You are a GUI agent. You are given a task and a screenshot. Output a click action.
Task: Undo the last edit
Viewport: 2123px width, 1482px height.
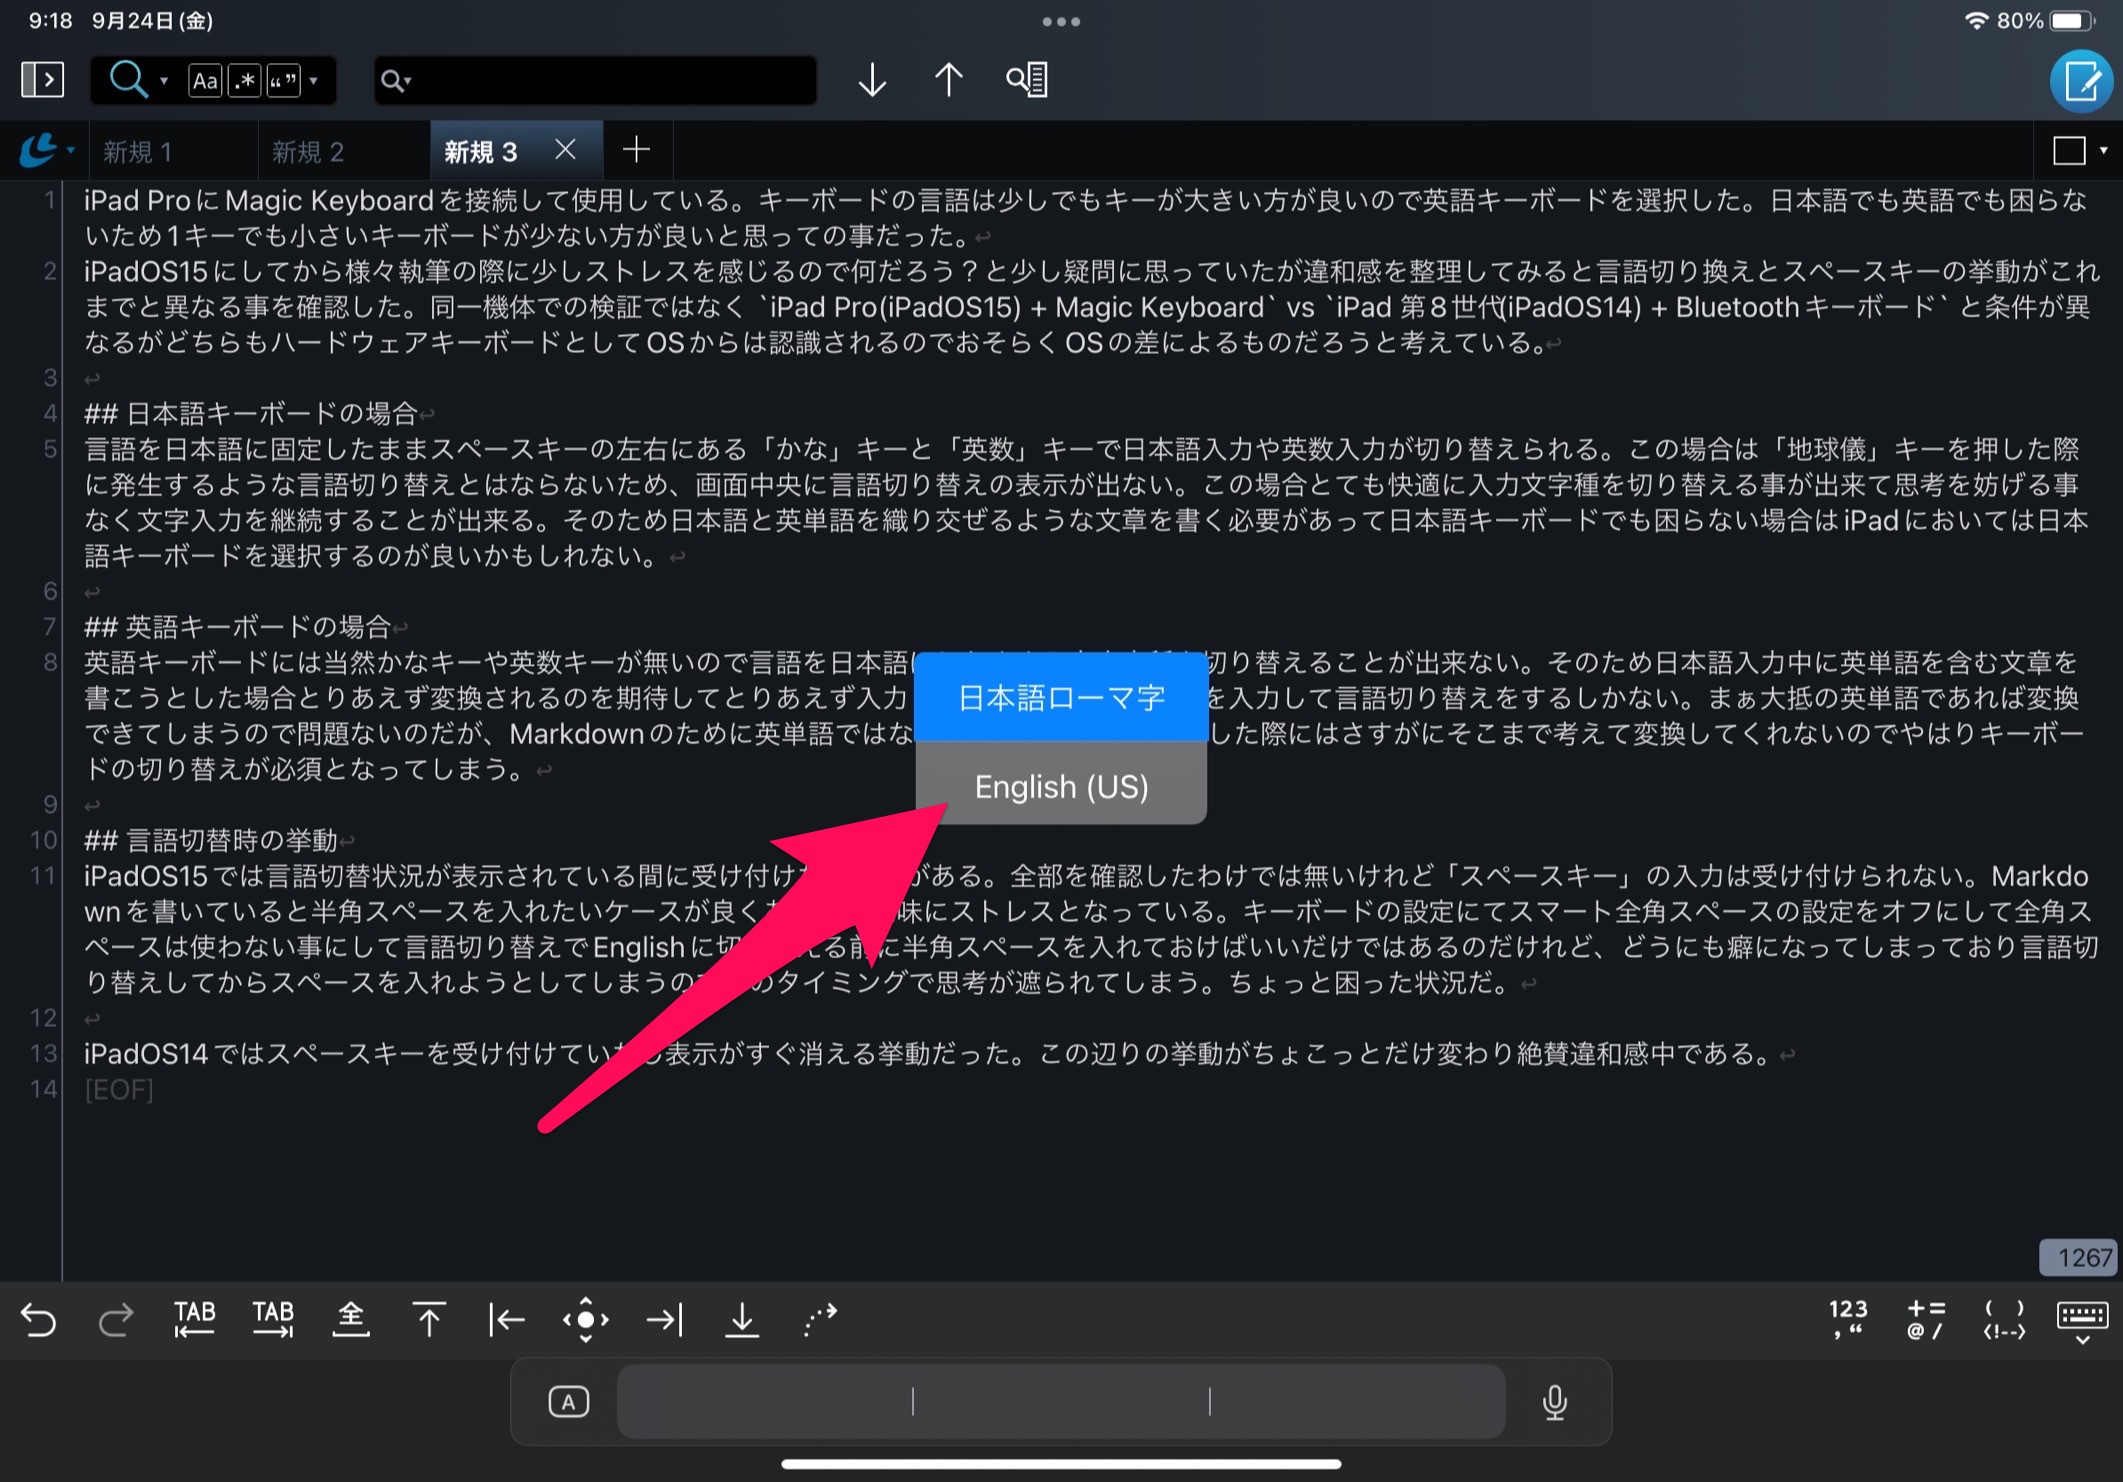[x=38, y=1320]
